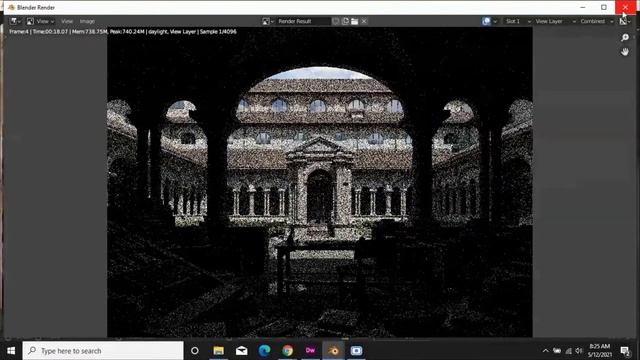Click the new image icon
The width and height of the screenshot is (640, 360).
coord(345,21)
